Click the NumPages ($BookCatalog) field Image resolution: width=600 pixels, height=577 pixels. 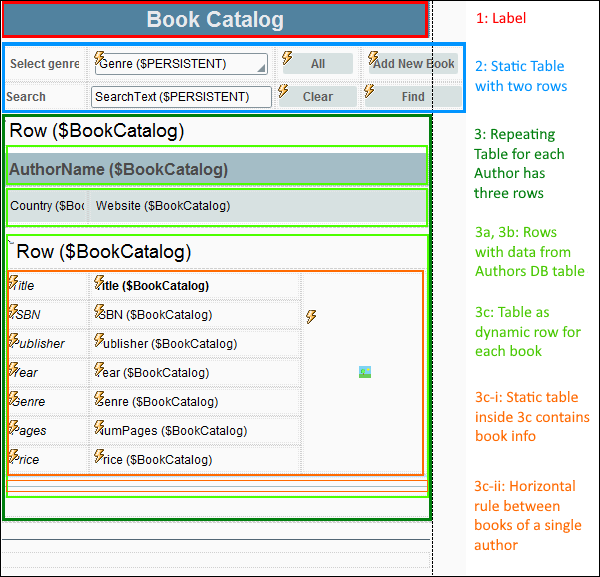pyautogui.click(x=175, y=431)
